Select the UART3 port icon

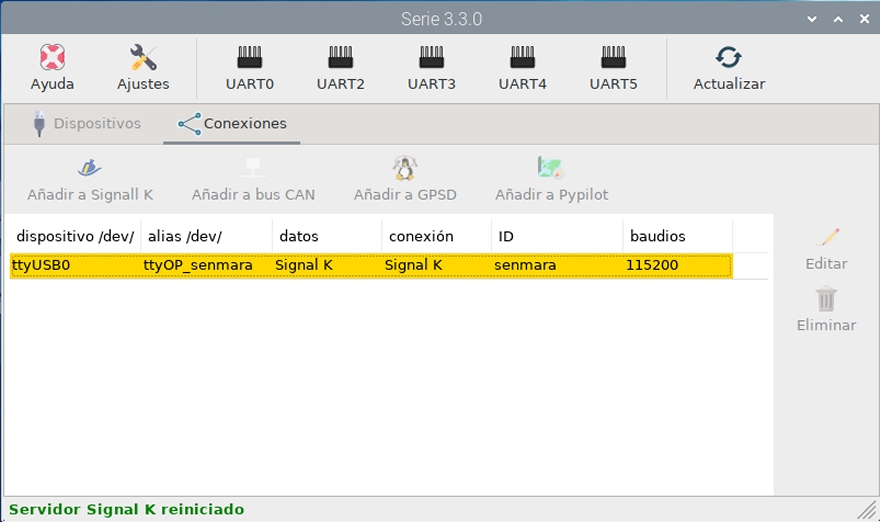[431, 56]
